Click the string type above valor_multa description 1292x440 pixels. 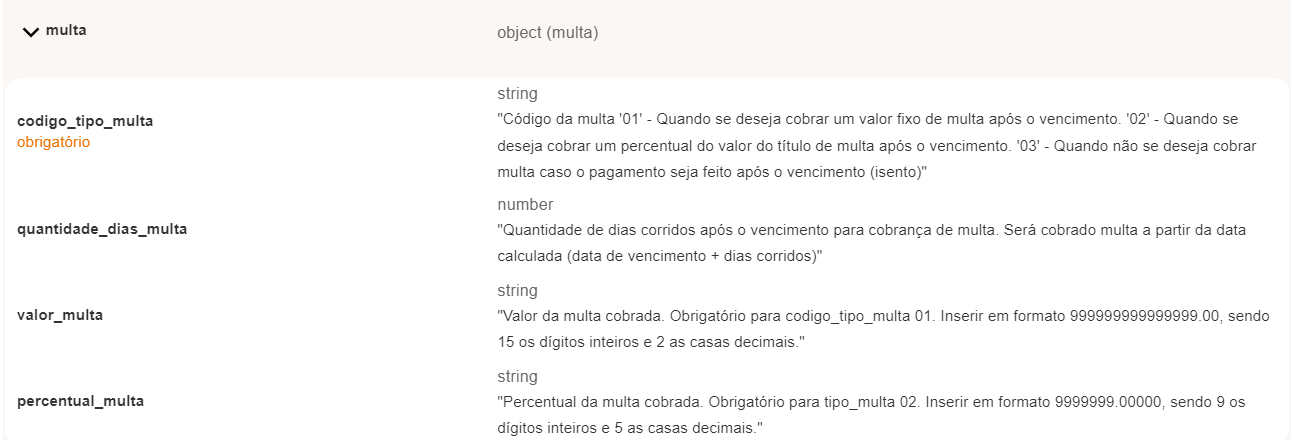(517, 291)
